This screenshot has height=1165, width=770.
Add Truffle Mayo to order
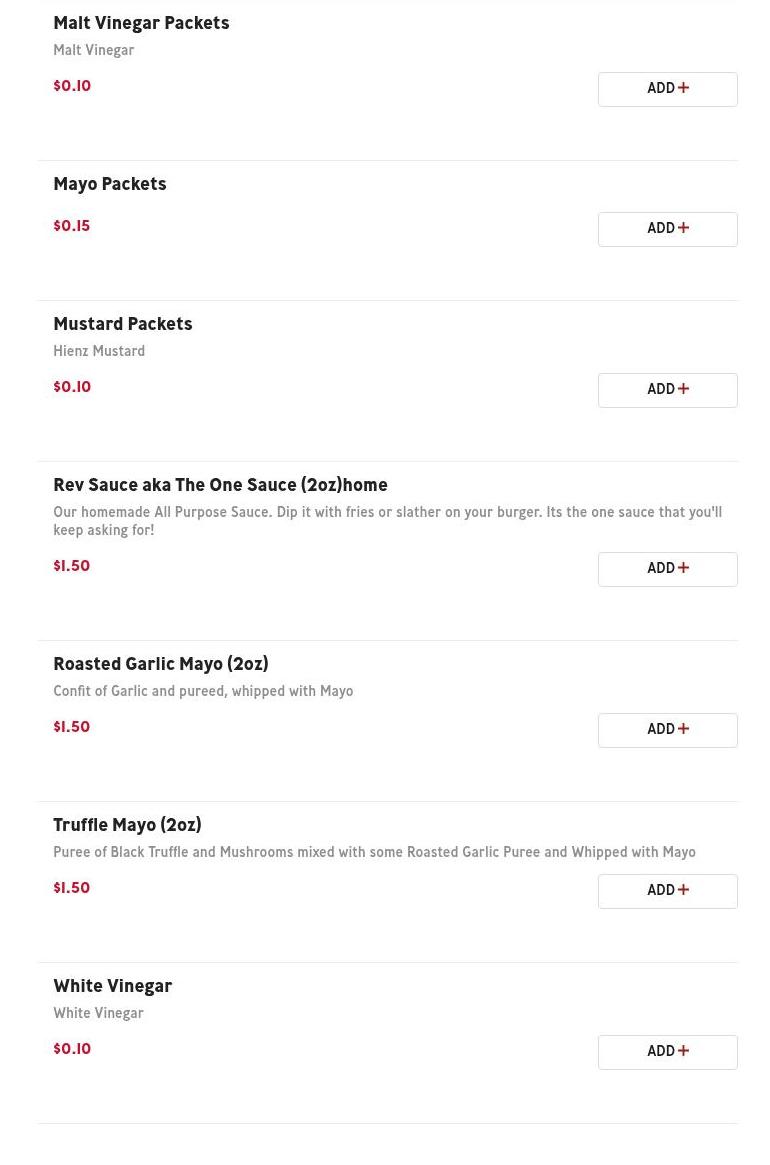[667, 891]
